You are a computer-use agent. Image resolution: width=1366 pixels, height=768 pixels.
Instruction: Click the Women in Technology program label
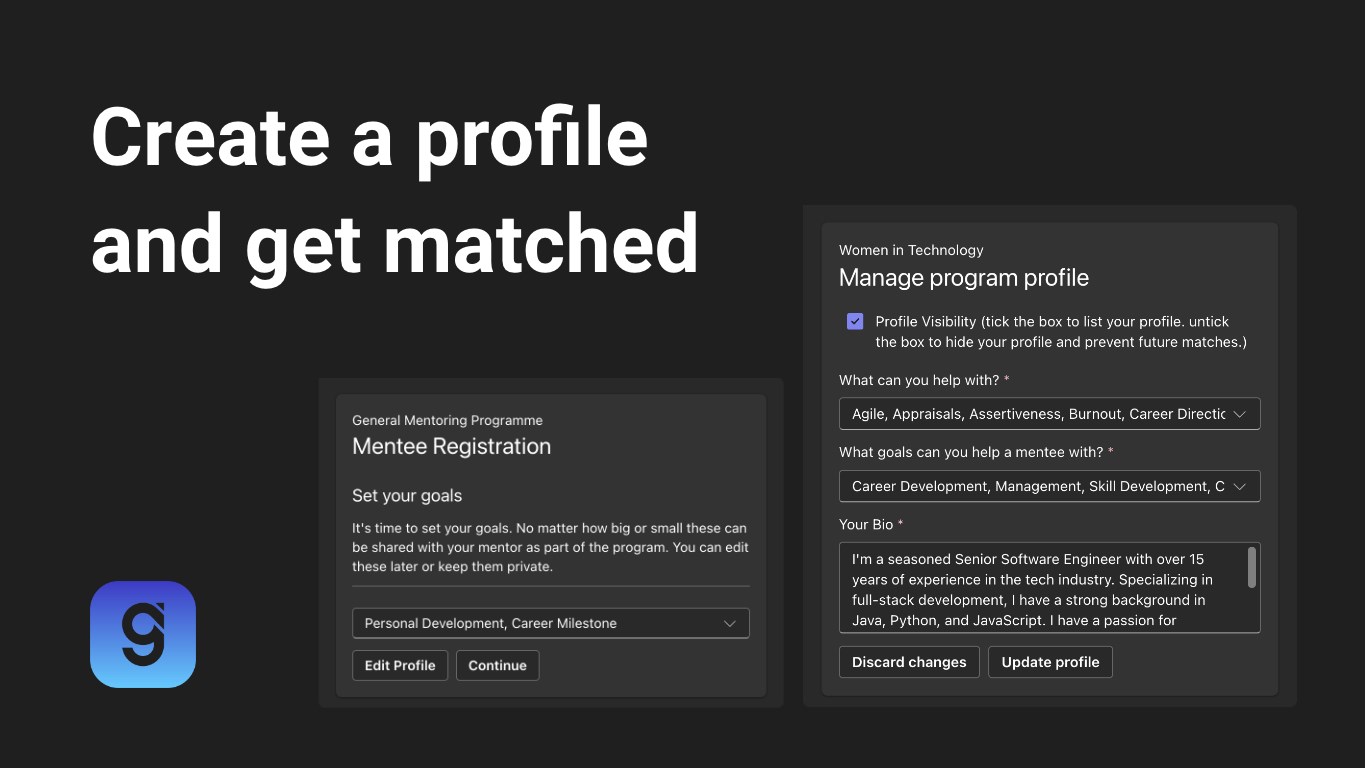[x=911, y=250]
